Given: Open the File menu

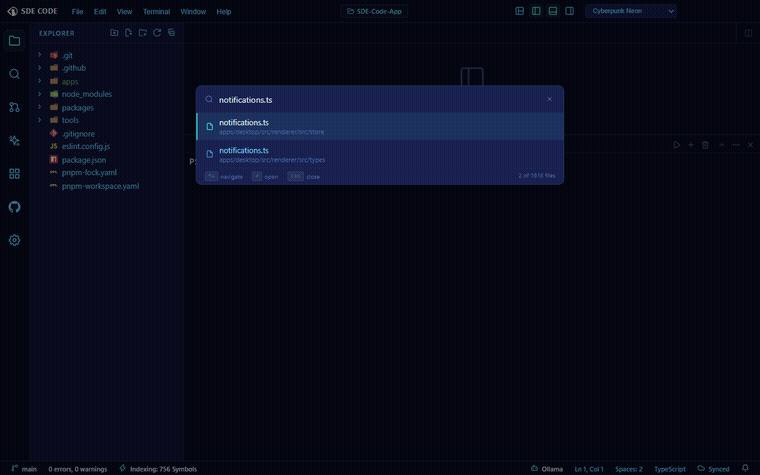Looking at the screenshot, I should click(78, 12).
